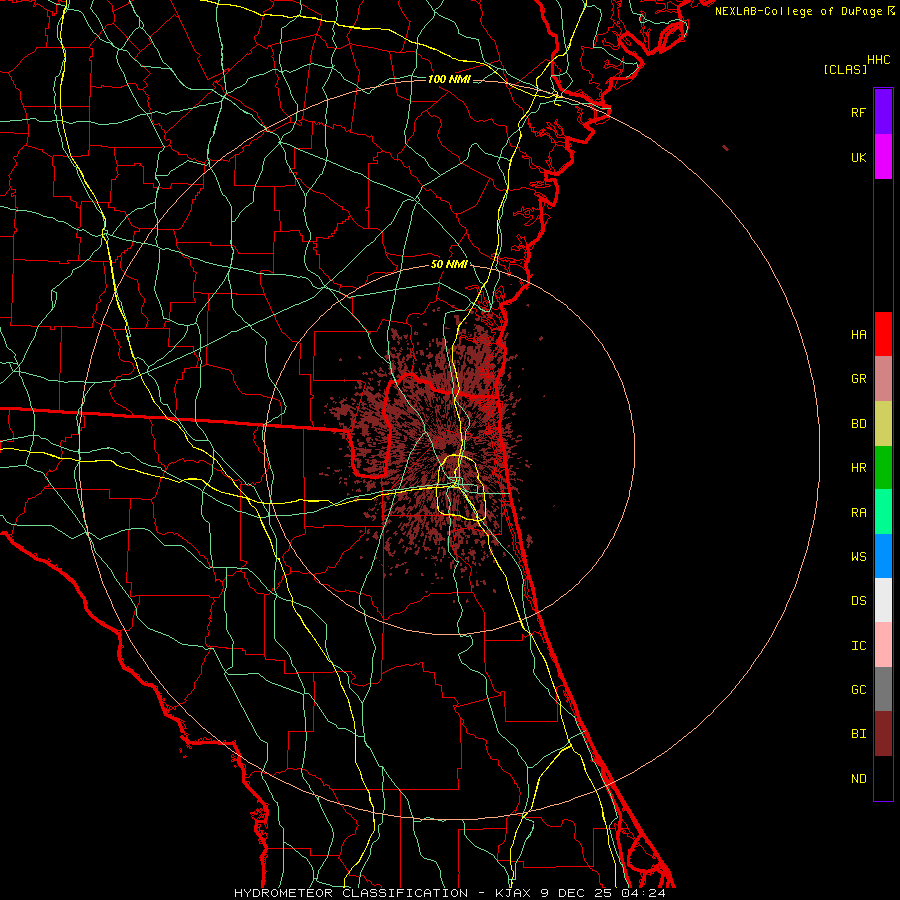Click the UK magenta legend swatch

click(x=883, y=157)
